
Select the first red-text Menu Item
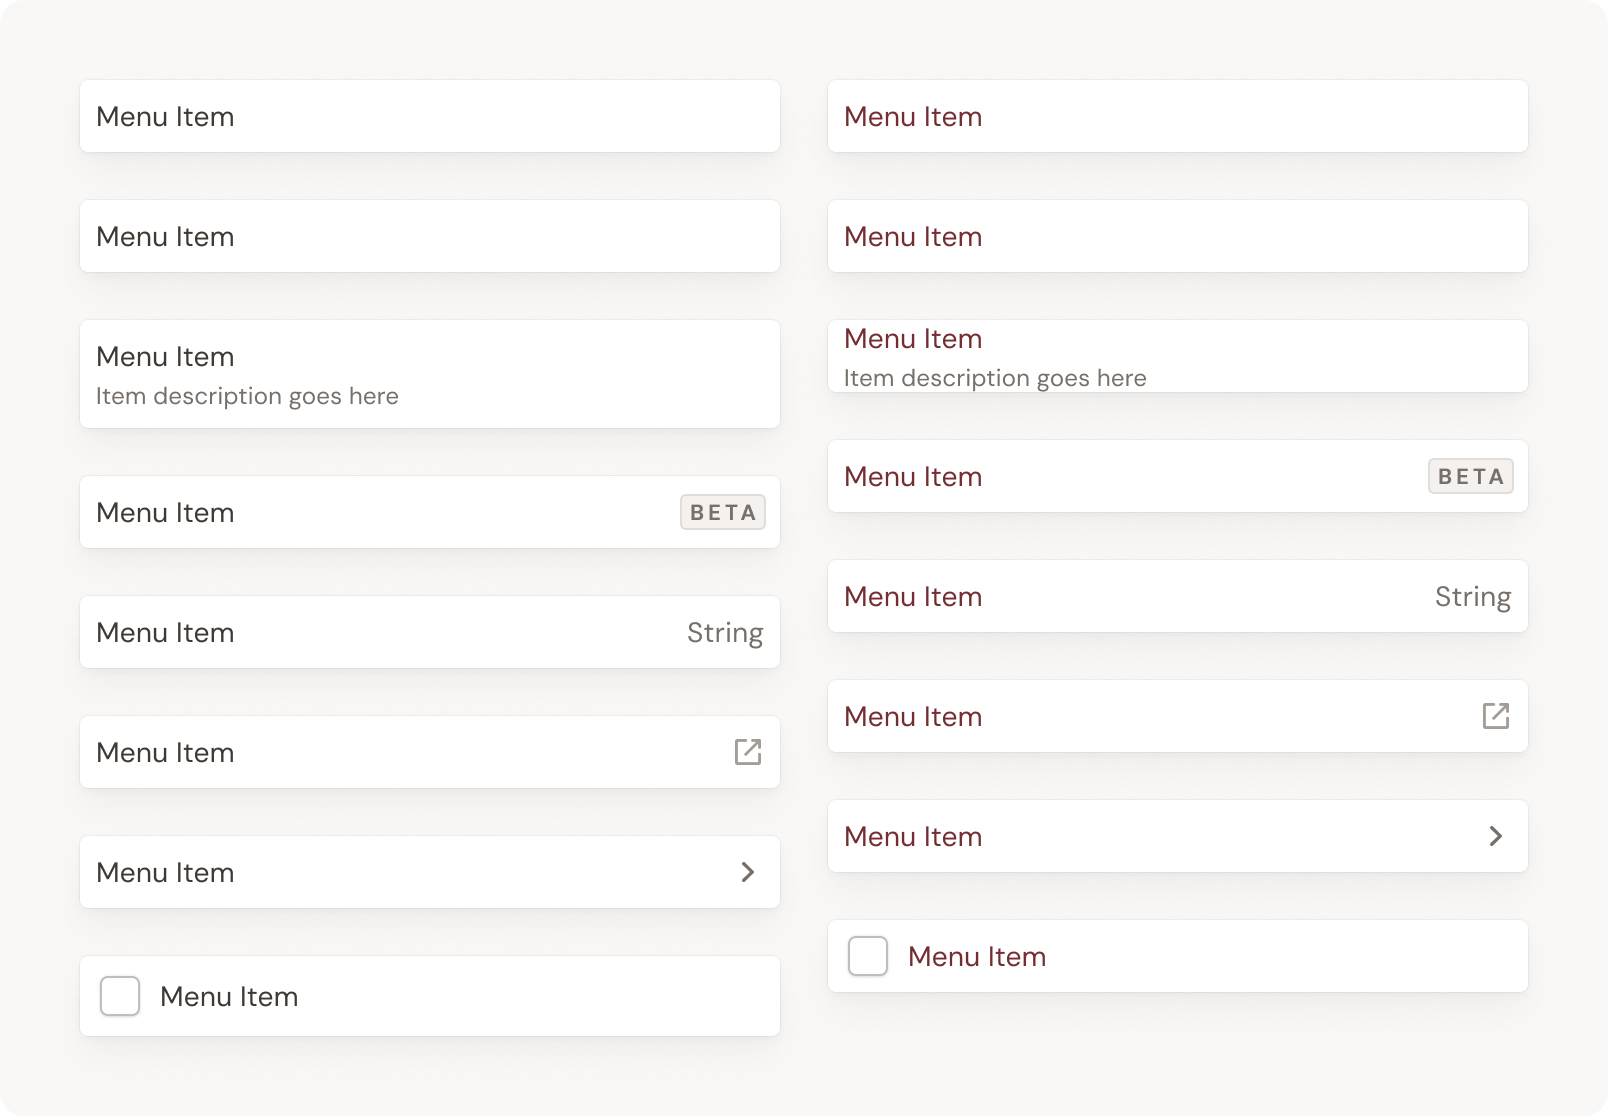pos(1178,116)
